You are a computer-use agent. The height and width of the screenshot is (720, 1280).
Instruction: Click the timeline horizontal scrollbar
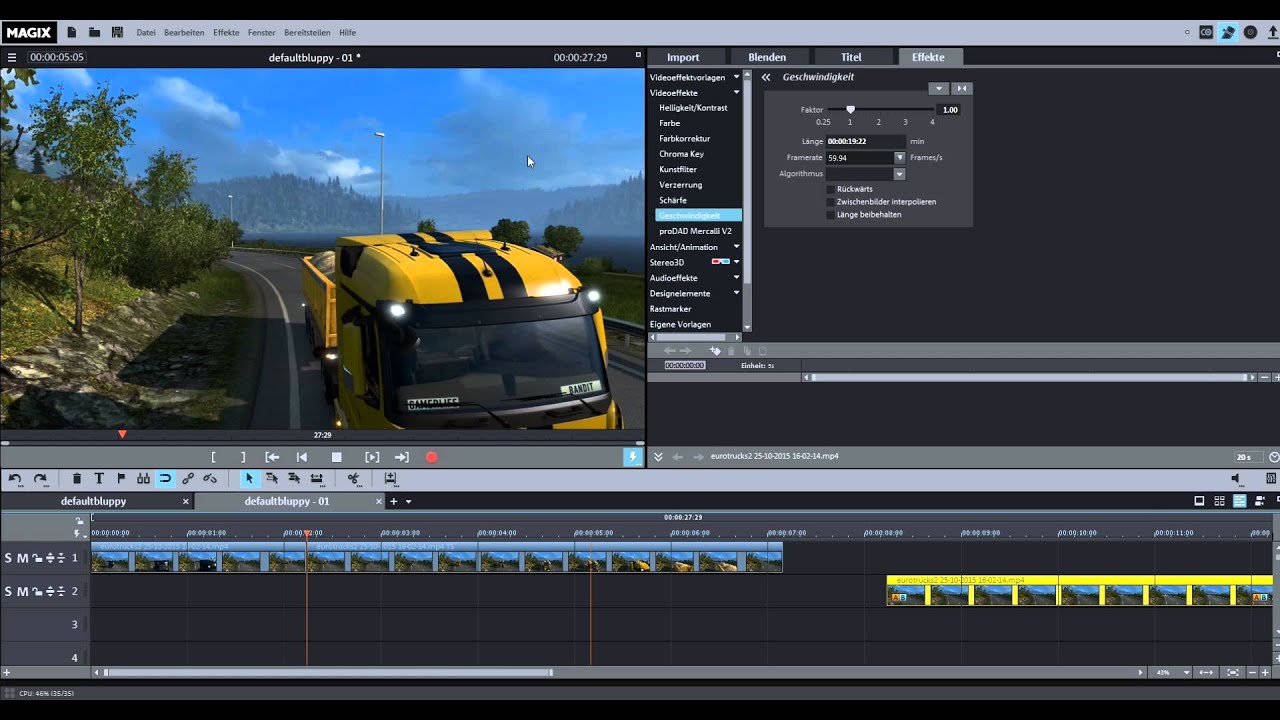(328, 673)
